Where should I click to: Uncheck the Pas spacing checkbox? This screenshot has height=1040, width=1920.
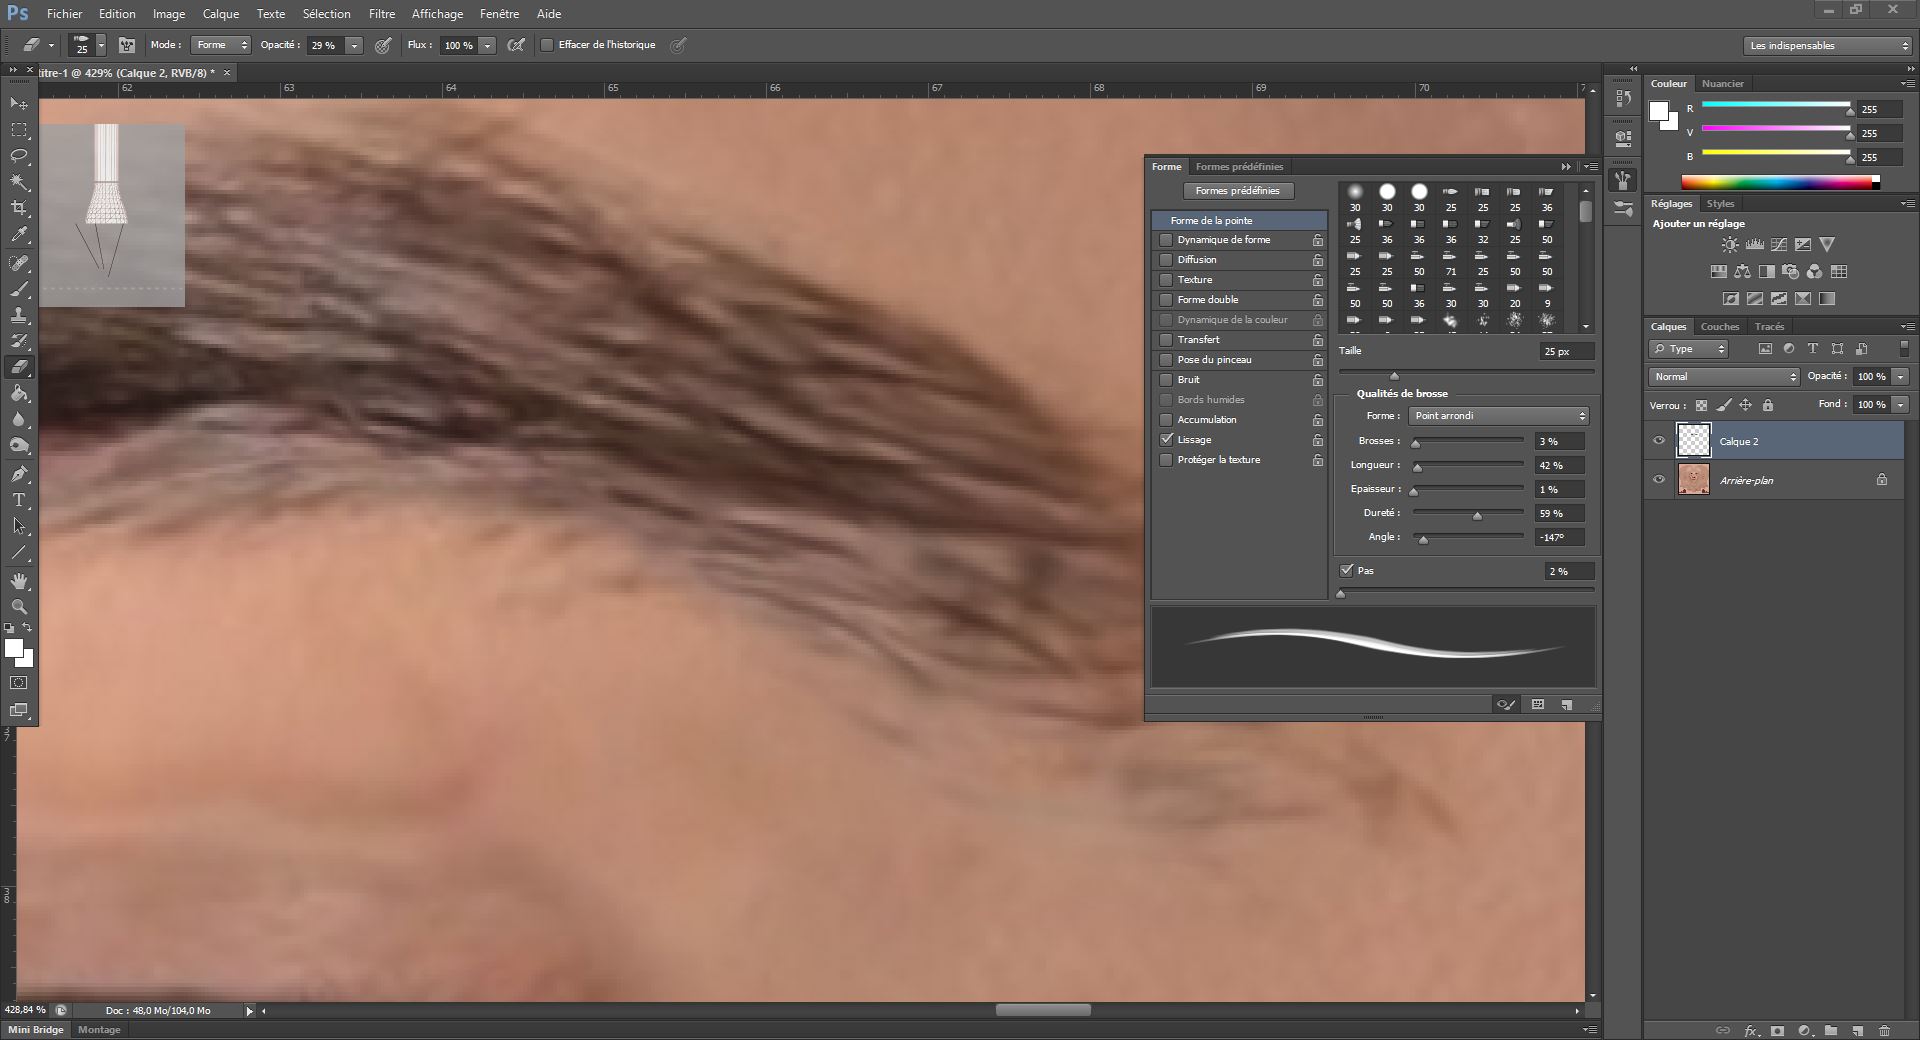coord(1347,571)
